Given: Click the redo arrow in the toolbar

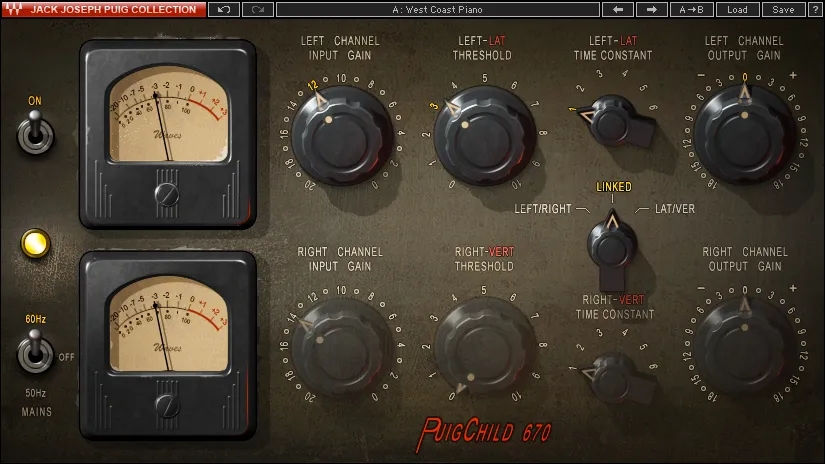Looking at the screenshot, I should (x=257, y=9).
